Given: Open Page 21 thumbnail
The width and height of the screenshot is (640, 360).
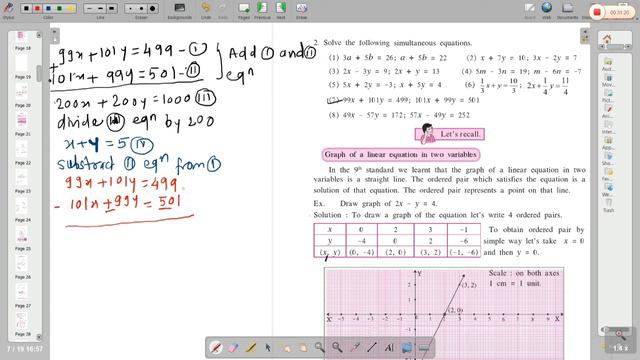Looking at the screenshot, I should pyautogui.click(x=22, y=123).
